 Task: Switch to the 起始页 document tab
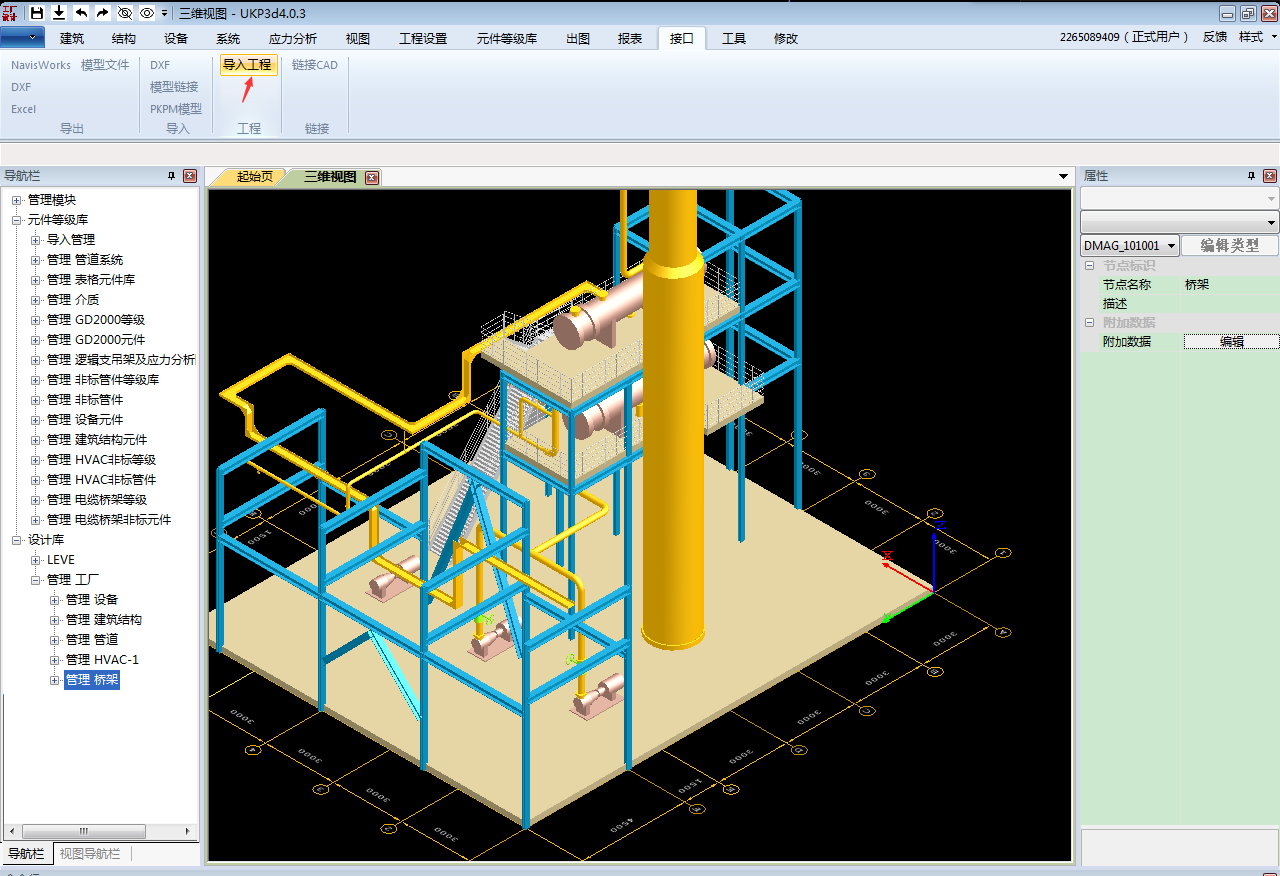254,177
